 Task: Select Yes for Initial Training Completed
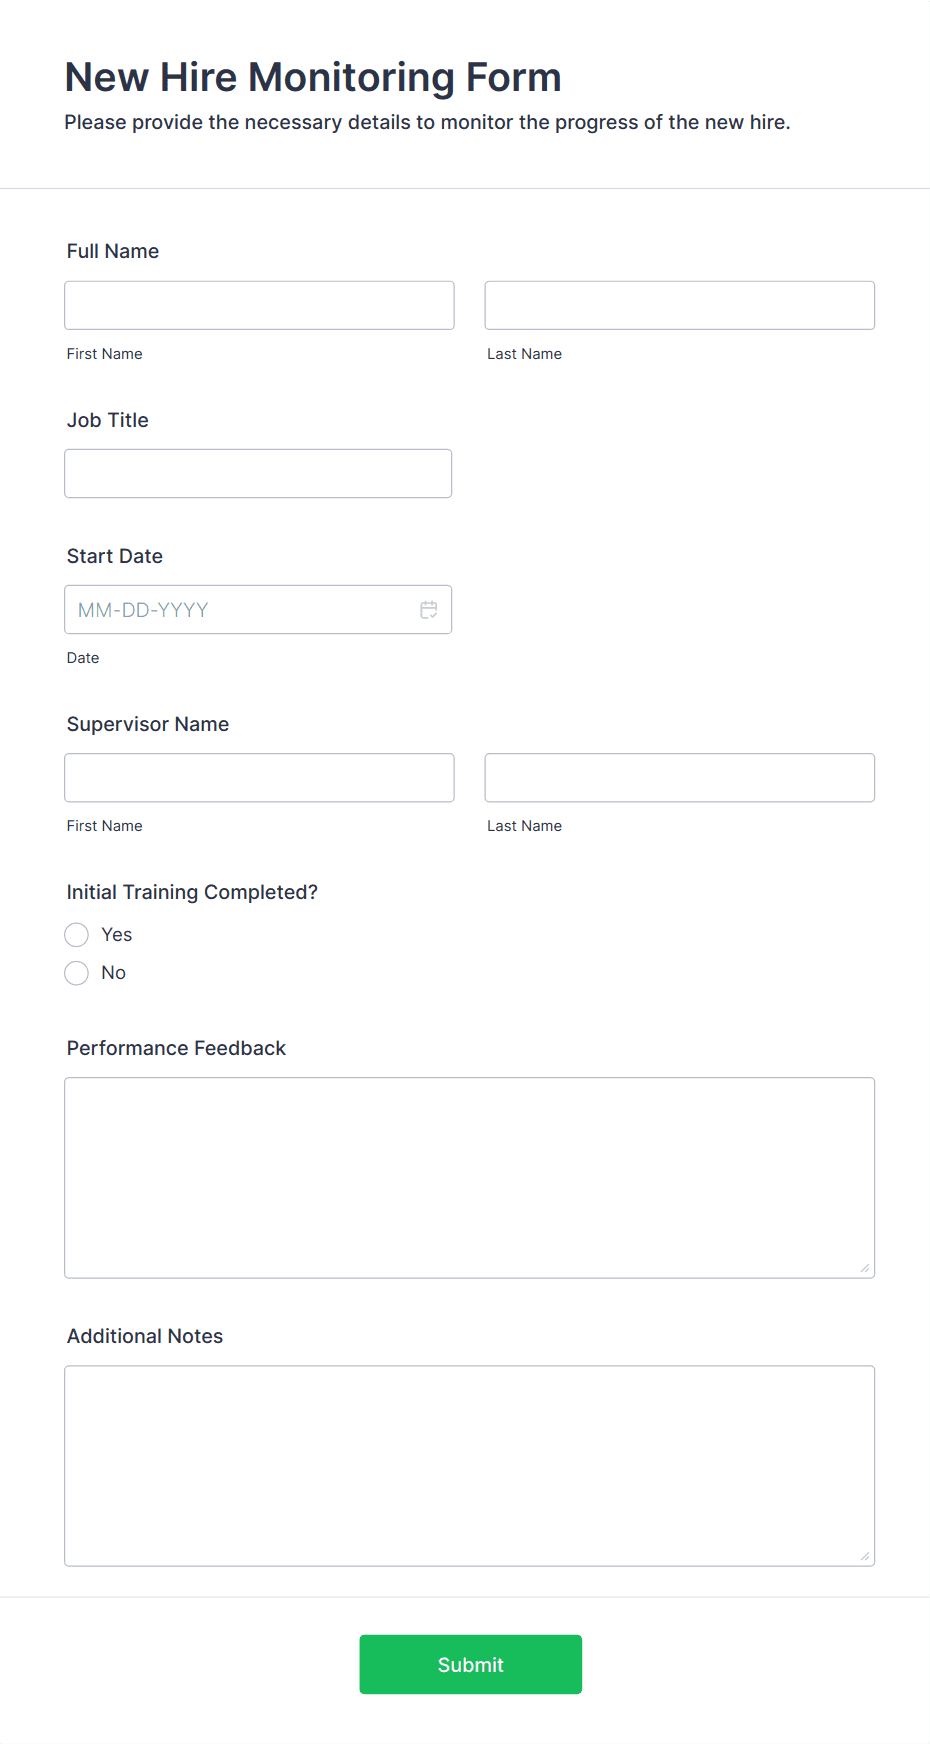coord(76,934)
